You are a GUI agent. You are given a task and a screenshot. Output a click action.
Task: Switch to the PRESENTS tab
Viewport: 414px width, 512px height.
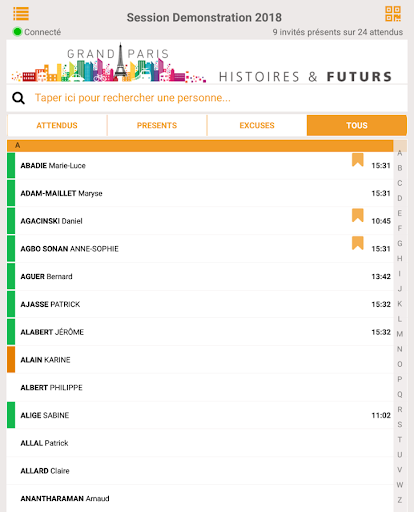pyautogui.click(x=157, y=125)
